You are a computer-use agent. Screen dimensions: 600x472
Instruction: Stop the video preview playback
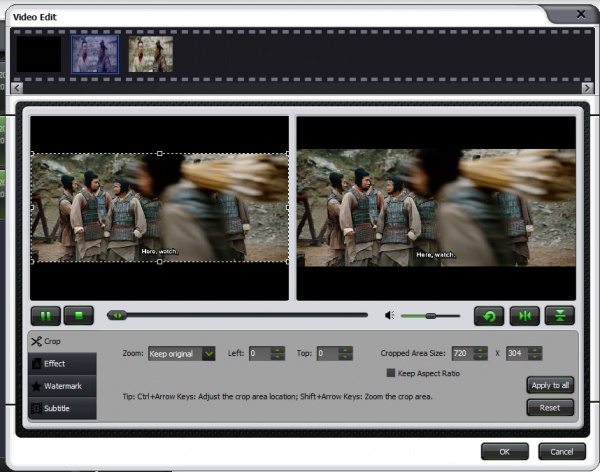pos(79,316)
